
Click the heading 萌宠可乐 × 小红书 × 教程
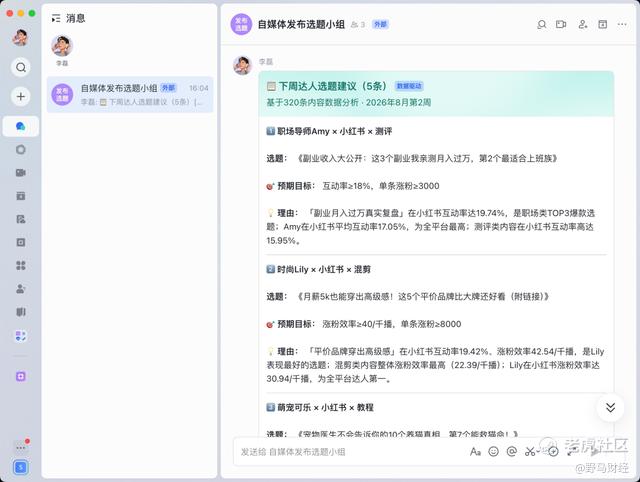325,407
